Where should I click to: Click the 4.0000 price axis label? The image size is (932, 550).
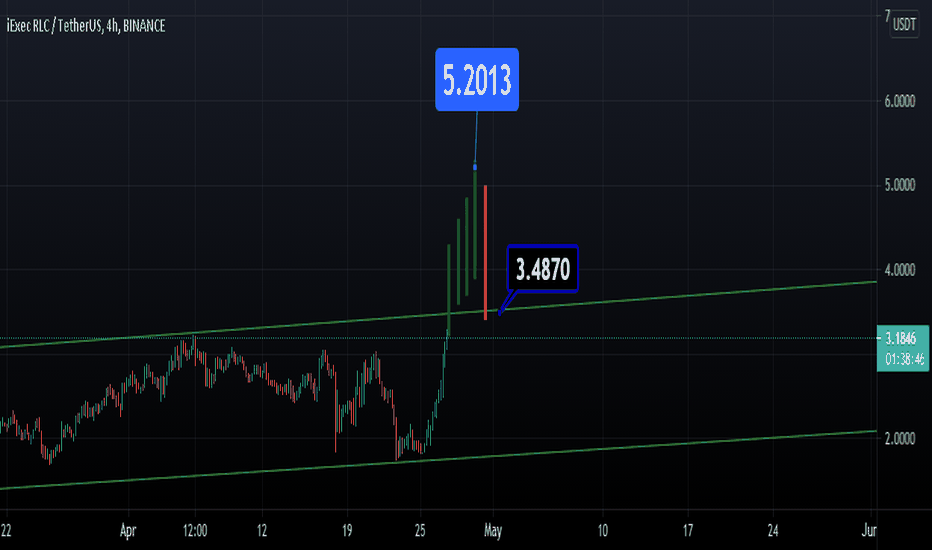(899, 270)
